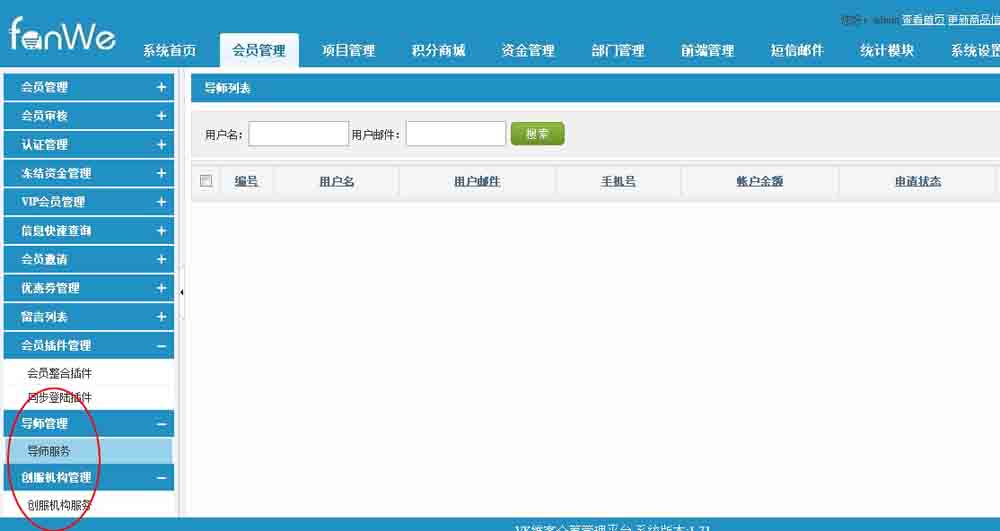
Task: Open the 项目管理 top navigation tab
Action: pos(348,51)
